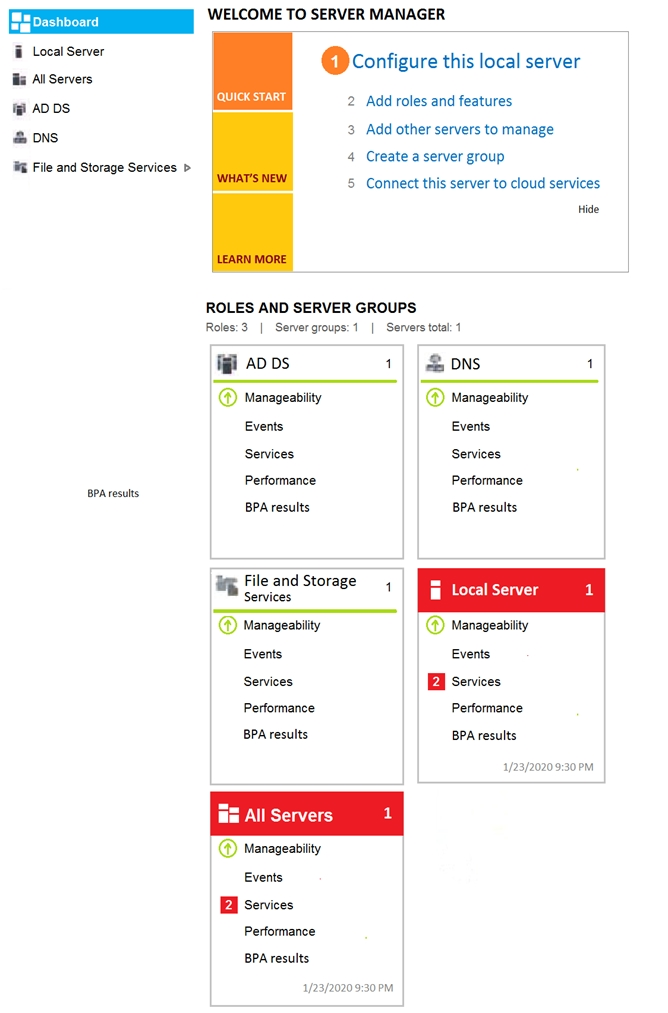Click the AD DS tile header icon
The height and width of the screenshot is (1013, 668).
[x=227, y=364]
